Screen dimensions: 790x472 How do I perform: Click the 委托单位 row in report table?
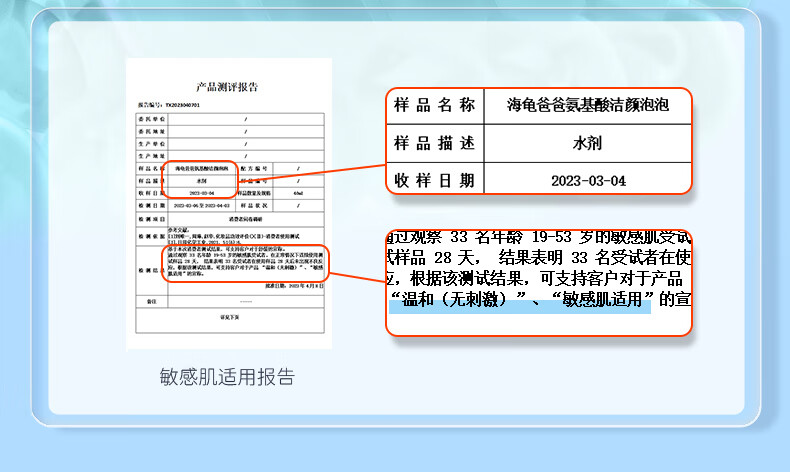click(231, 119)
